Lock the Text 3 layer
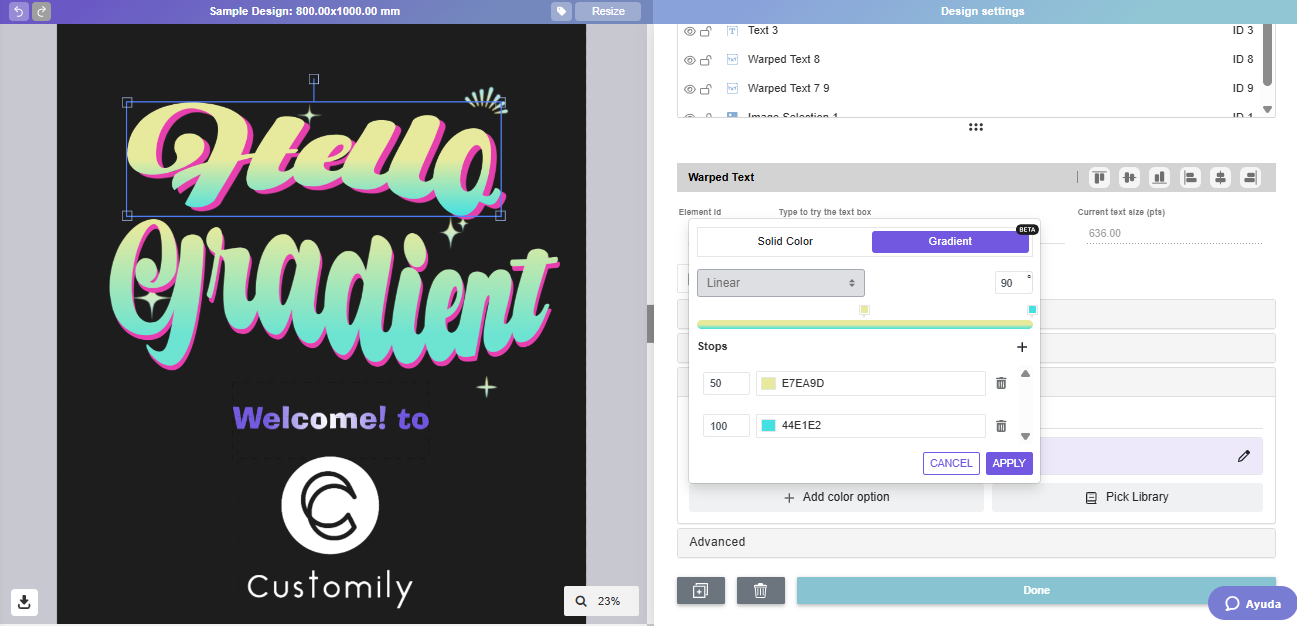The image size is (1297, 626). tap(706, 31)
